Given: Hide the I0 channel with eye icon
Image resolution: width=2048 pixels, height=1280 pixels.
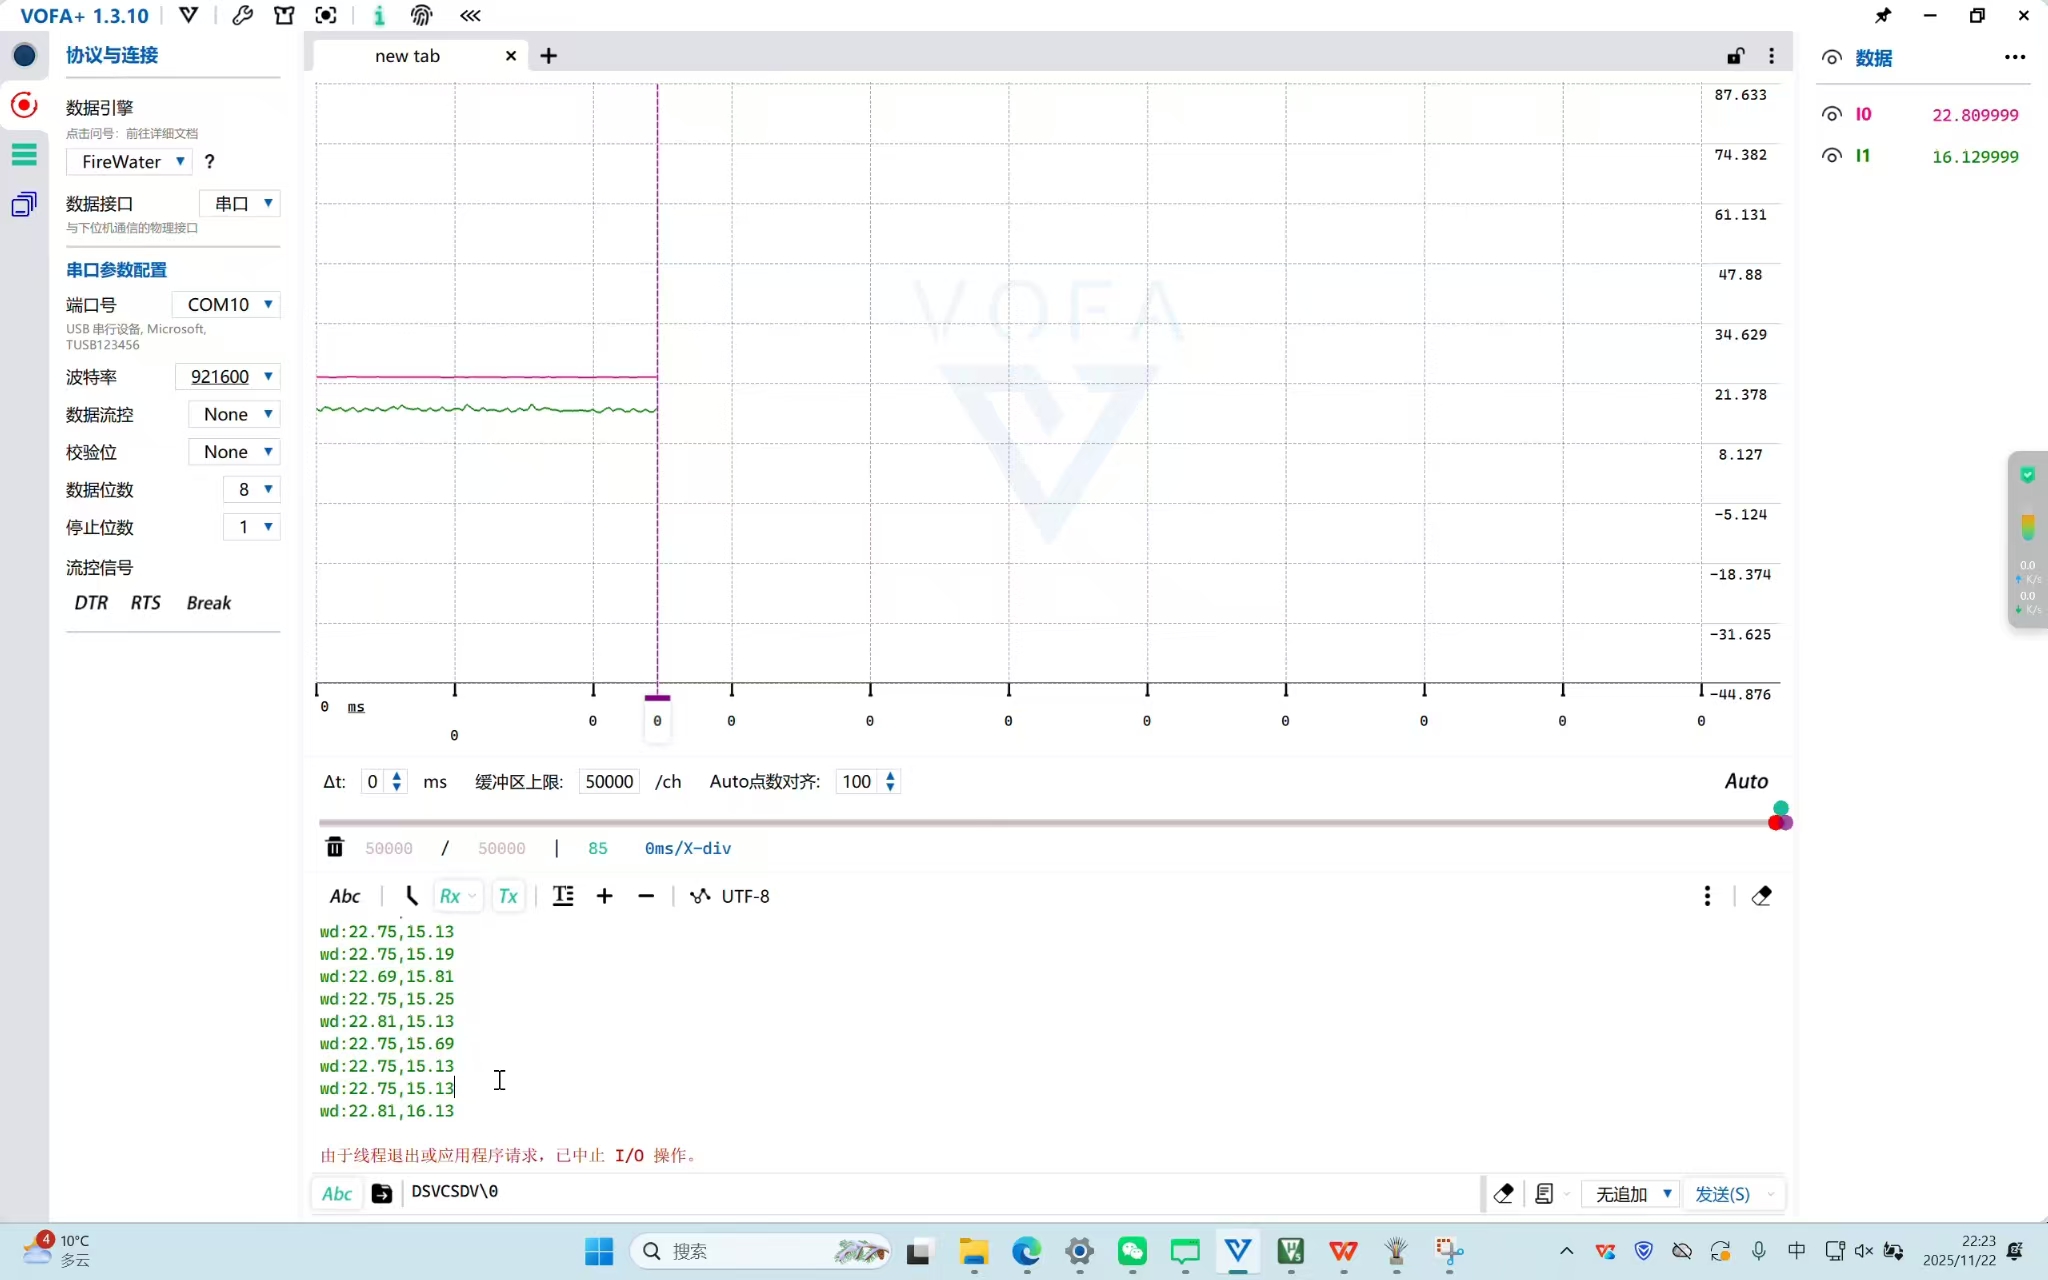Looking at the screenshot, I should pyautogui.click(x=1831, y=114).
